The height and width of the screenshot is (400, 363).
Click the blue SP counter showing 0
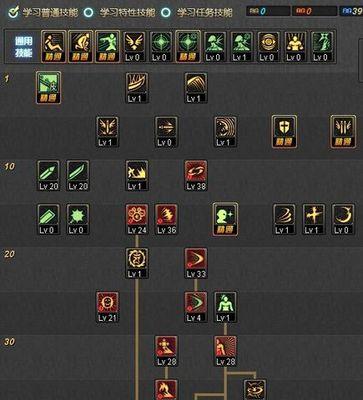click(268, 11)
